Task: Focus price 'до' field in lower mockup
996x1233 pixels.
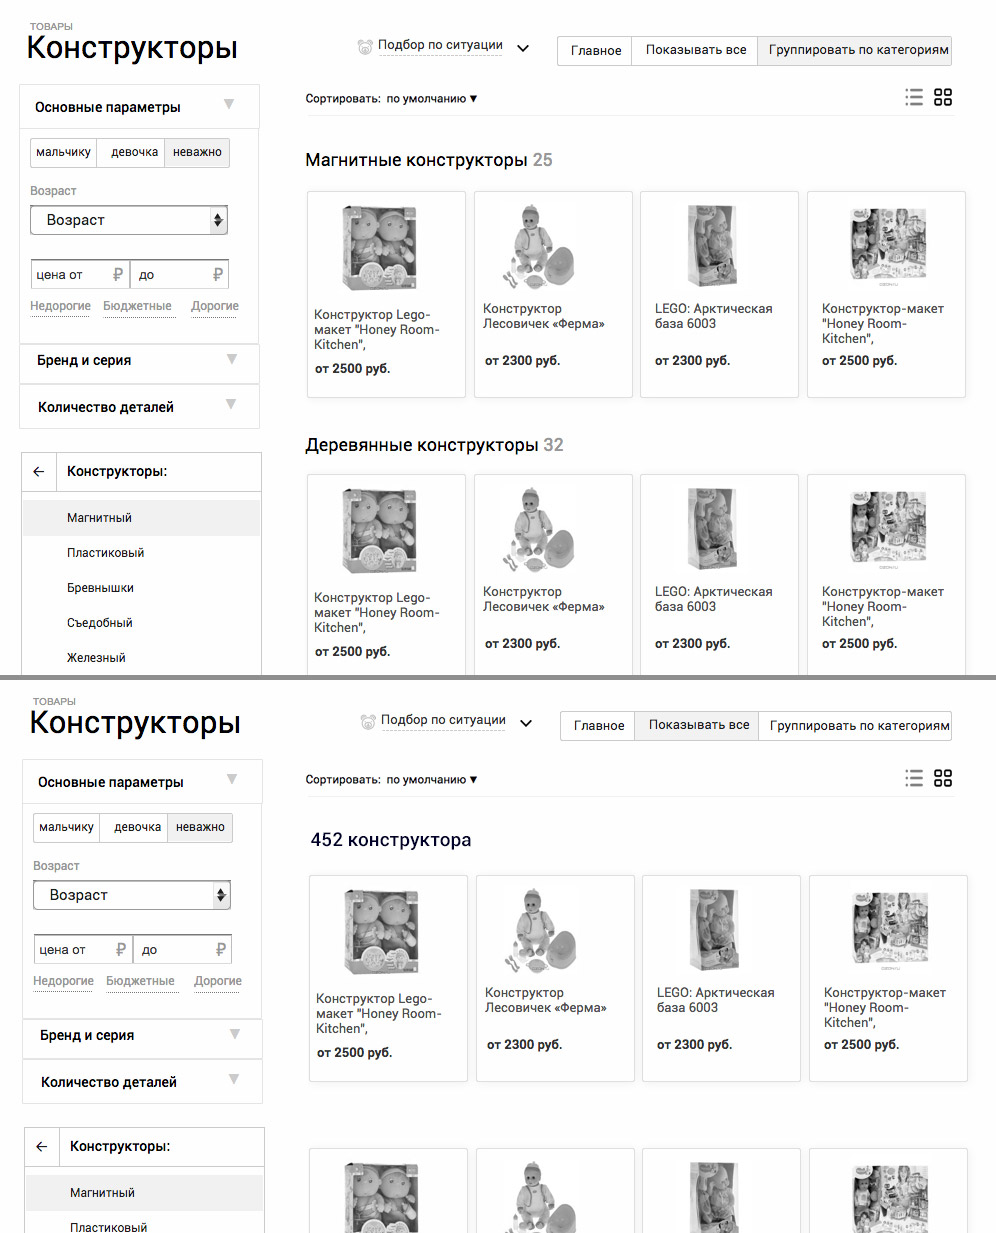Action: tap(182, 949)
